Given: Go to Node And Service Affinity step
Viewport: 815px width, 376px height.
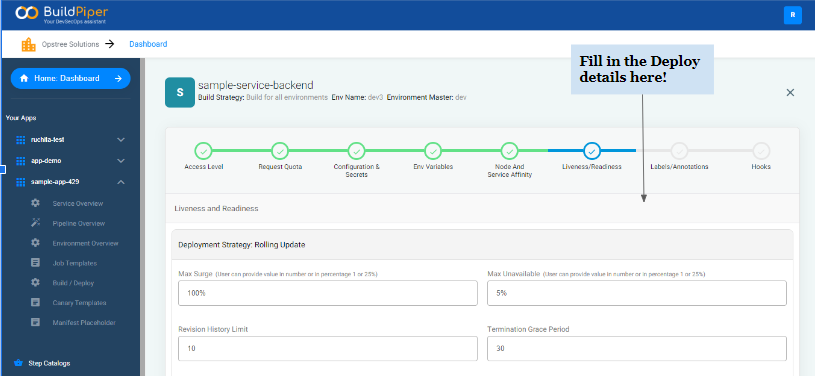Looking at the screenshot, I should pos(509,151).
